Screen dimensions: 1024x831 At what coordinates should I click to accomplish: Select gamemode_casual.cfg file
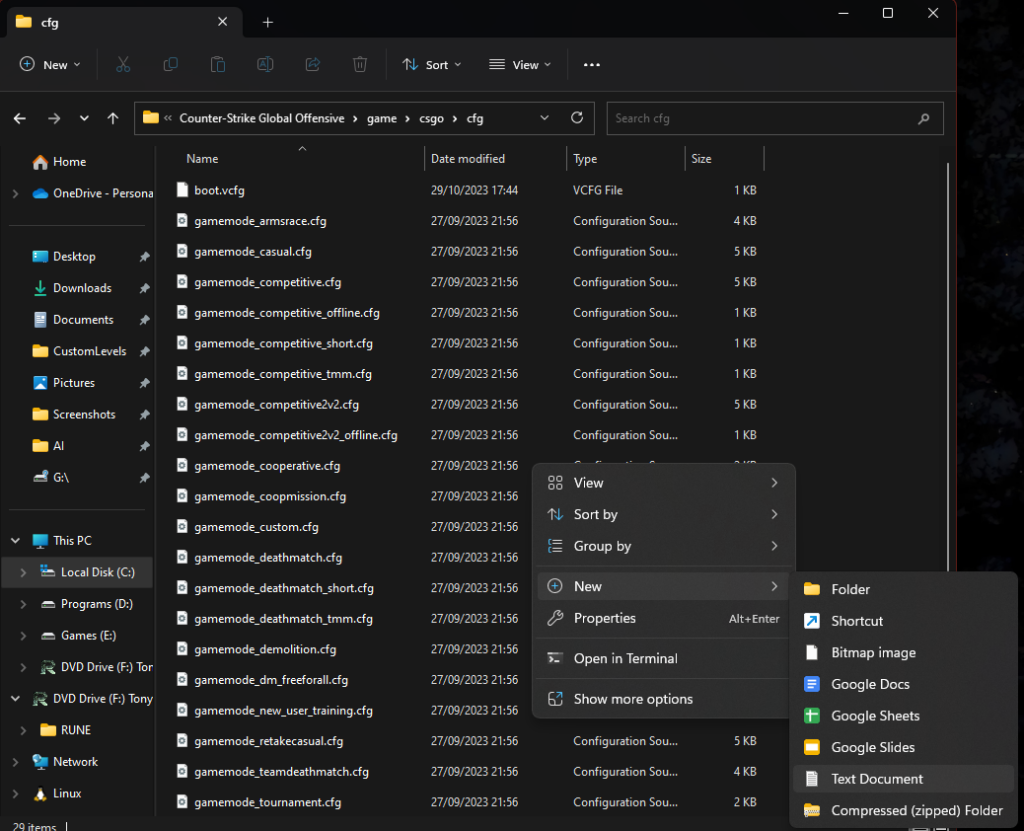(x=253, y=252)
